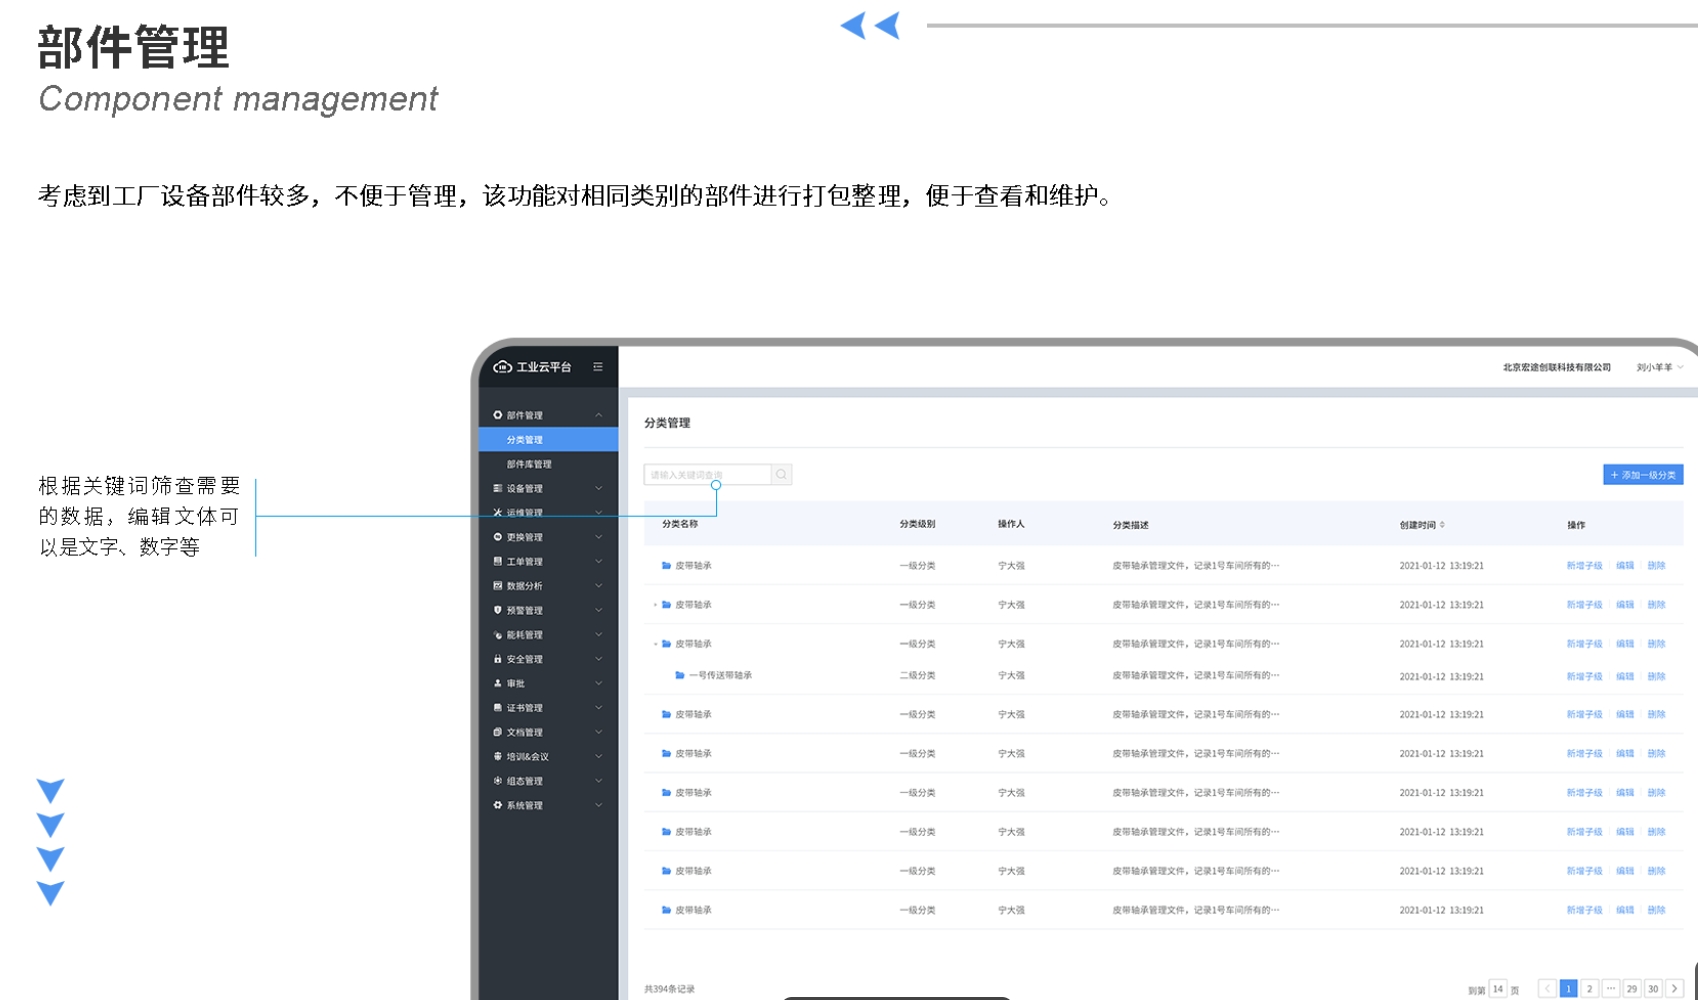Click the 操作人 column header
This screenshot has height=1000, width=1698.
[1011, 524]
